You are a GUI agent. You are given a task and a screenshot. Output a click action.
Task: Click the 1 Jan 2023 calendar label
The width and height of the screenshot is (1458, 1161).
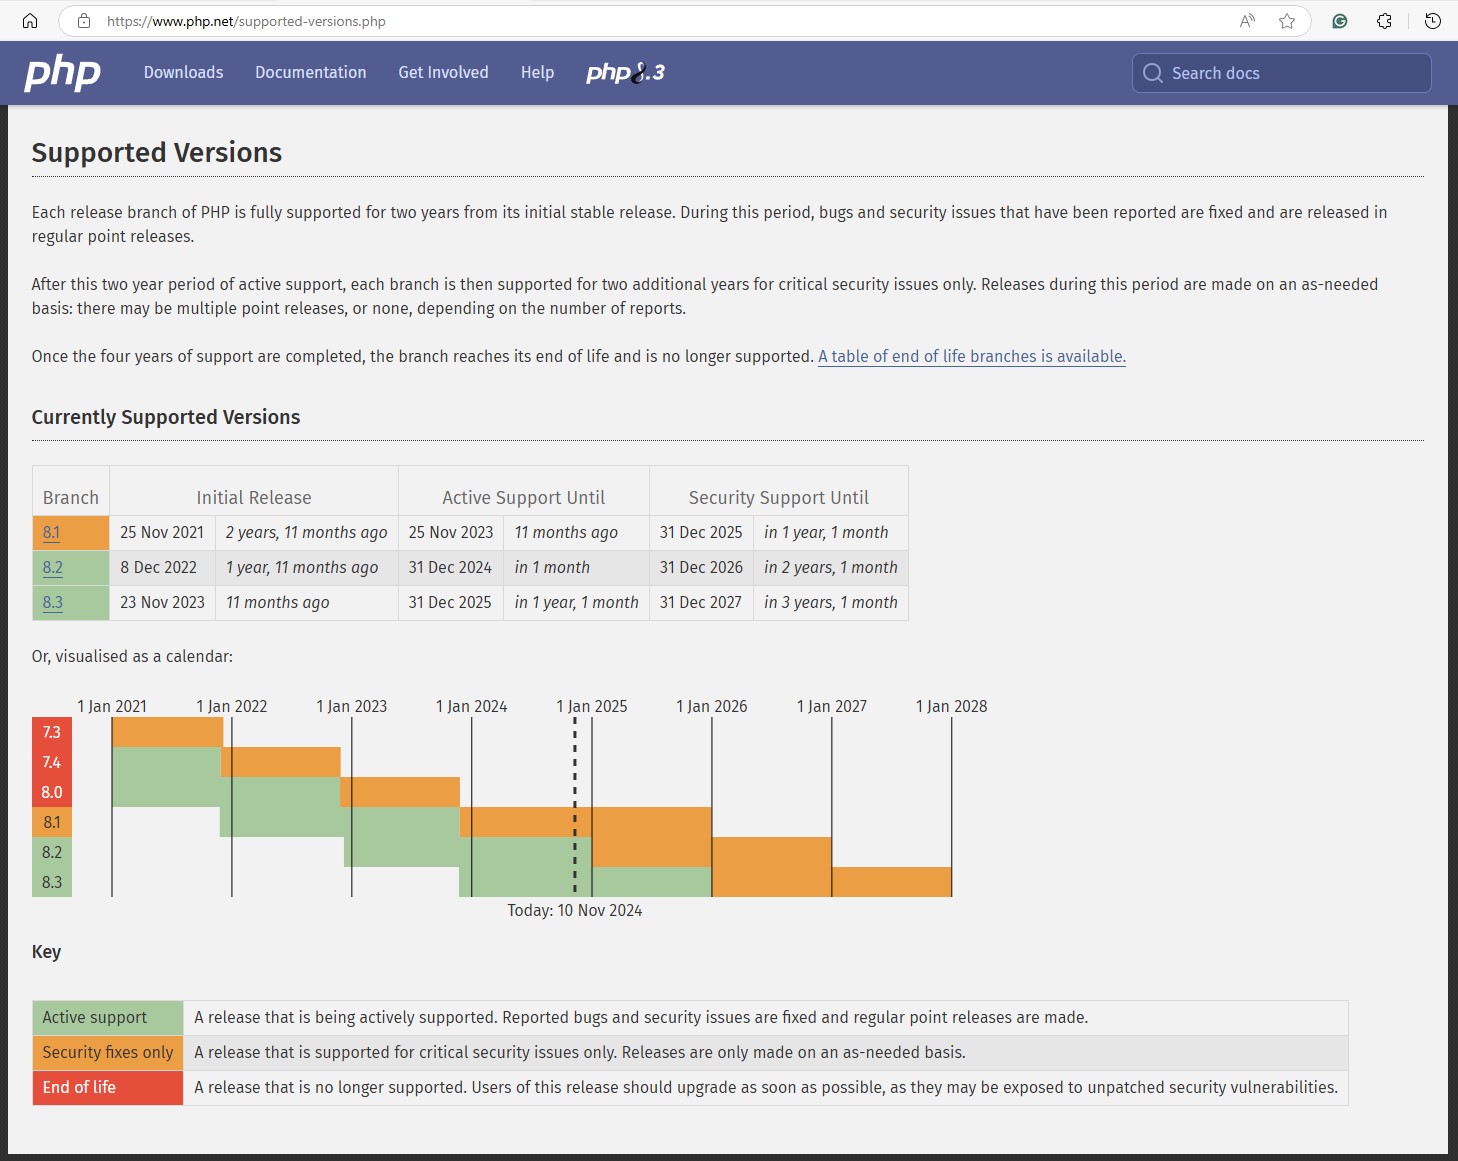click(352, 706)
